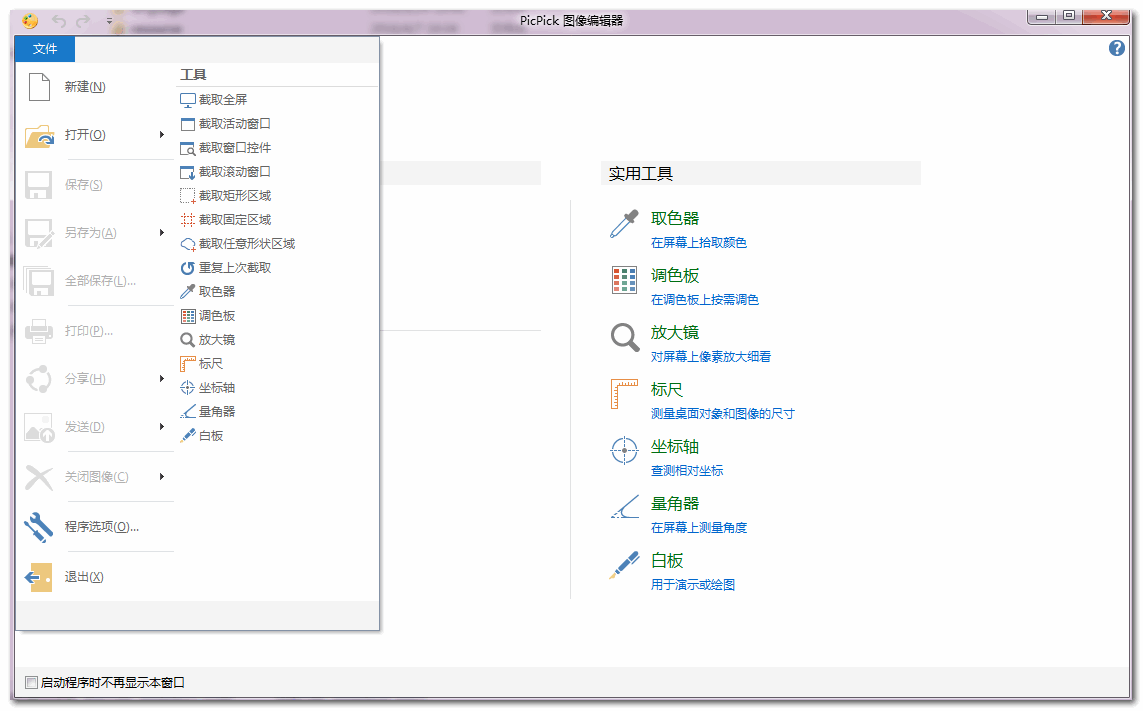Click the menu's 取色器 eyedropper icon
The width and height of the screenshot is (1143, 711).
[x=187, y=292]
